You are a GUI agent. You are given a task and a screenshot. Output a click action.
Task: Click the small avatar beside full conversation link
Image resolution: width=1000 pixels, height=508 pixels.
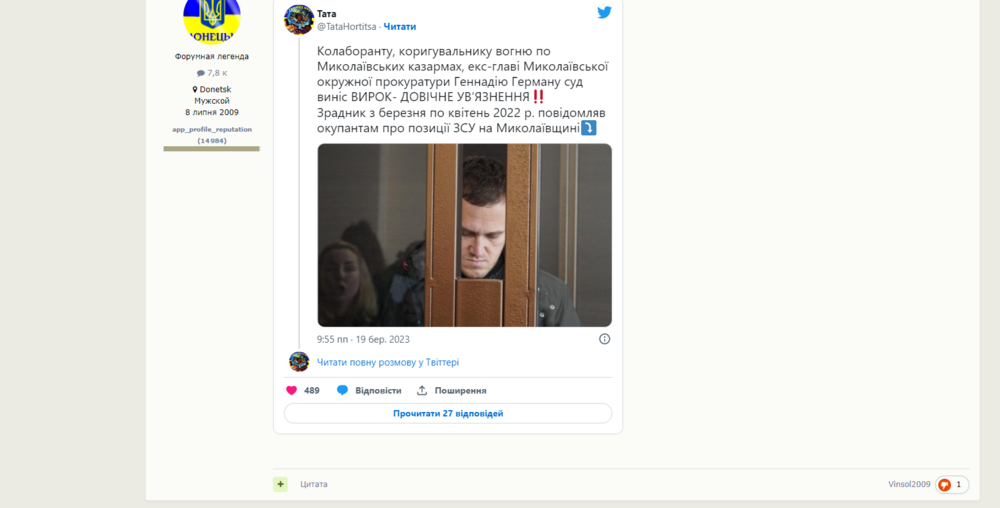click(299, 361)
